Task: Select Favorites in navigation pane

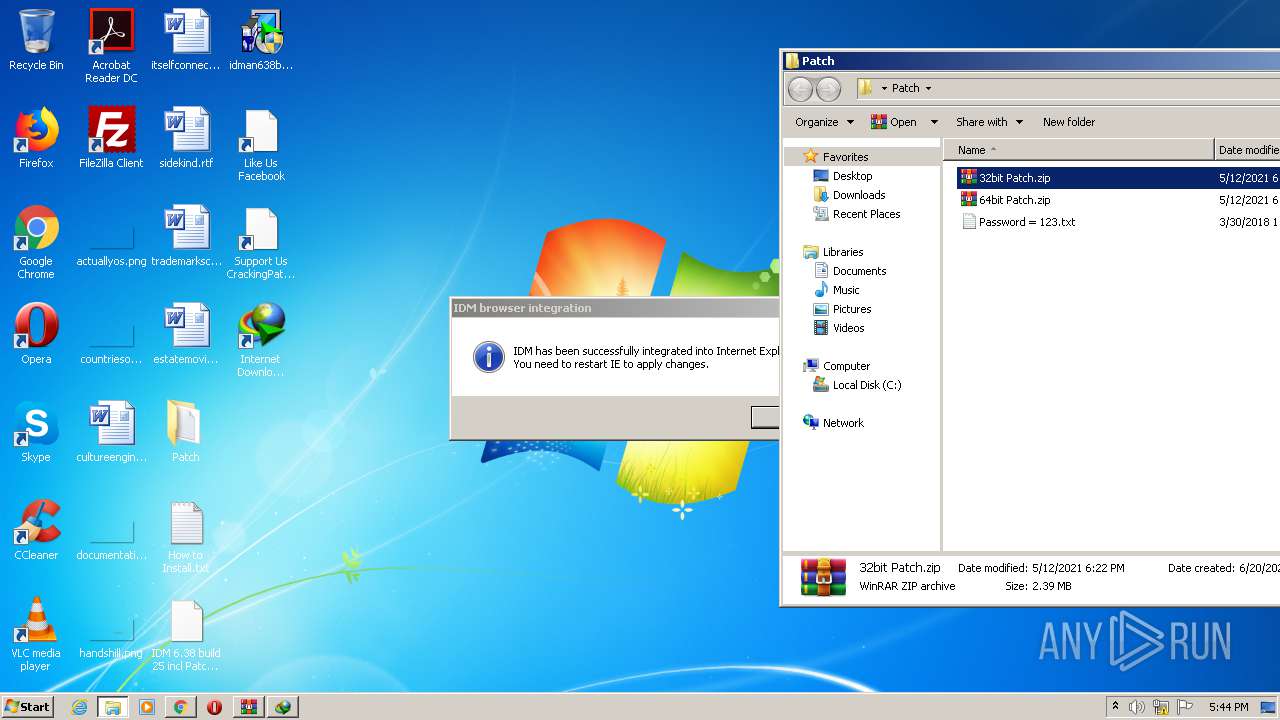Action: [x=845, y=157]
